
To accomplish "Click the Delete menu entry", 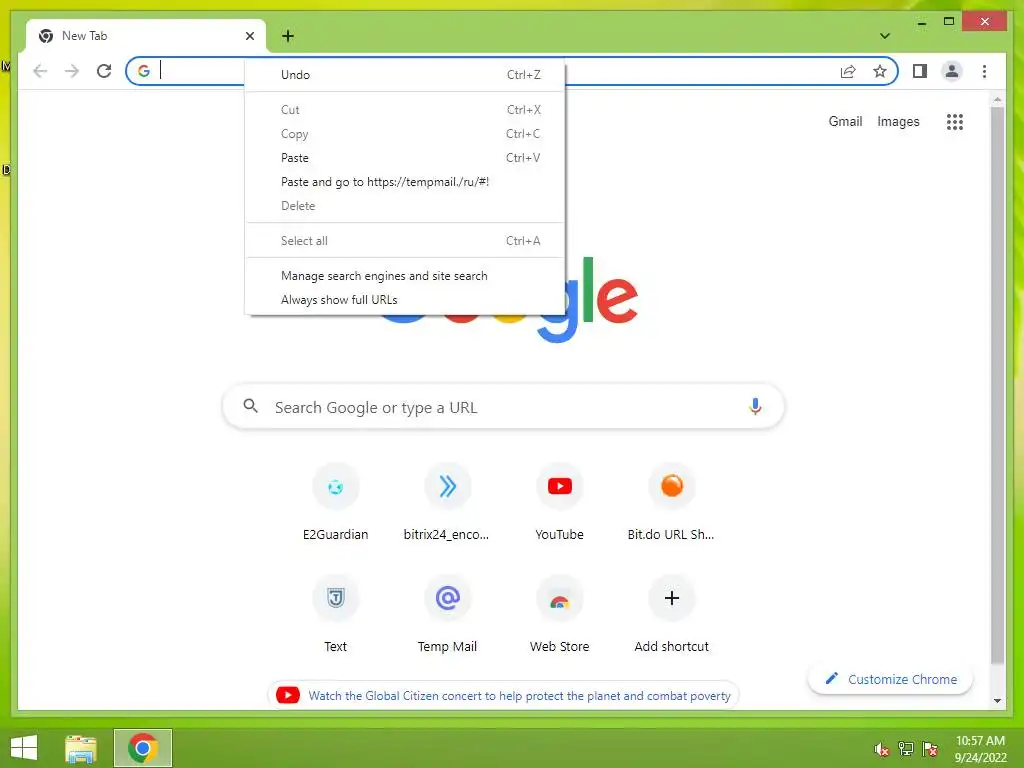I will [405, 206].
